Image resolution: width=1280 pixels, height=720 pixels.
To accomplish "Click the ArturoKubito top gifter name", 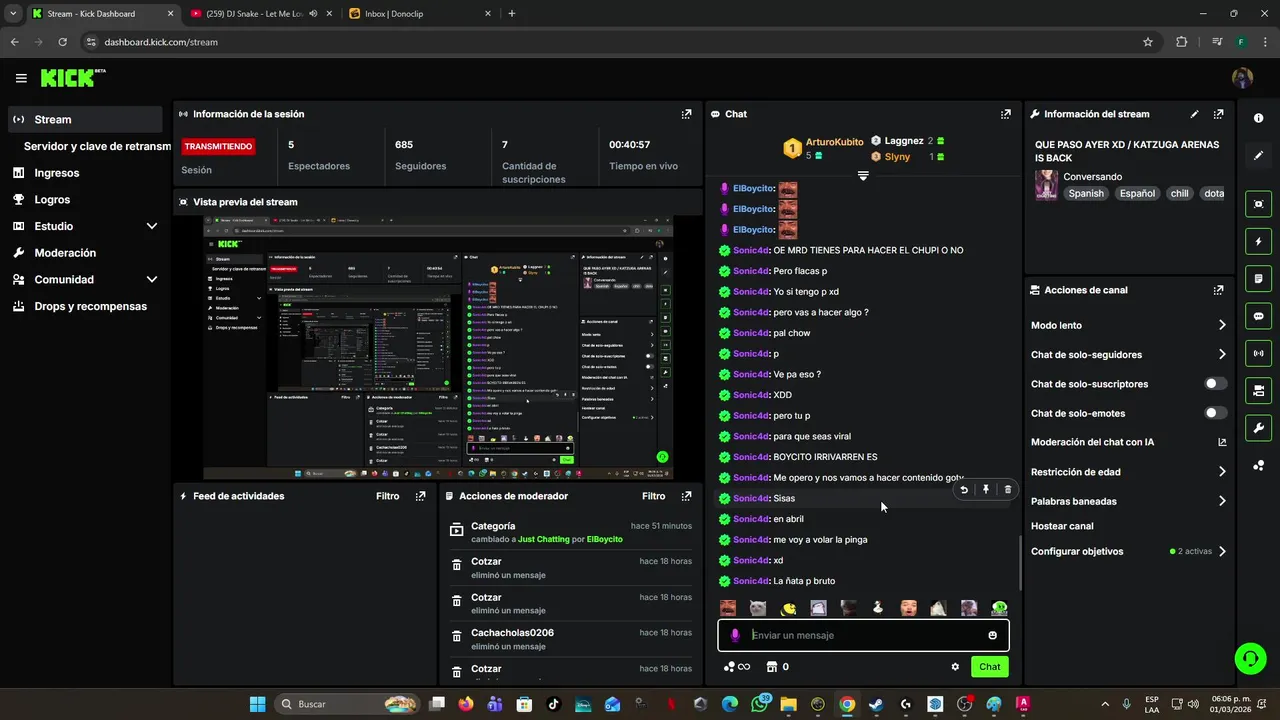I will (x=834, y=142).
